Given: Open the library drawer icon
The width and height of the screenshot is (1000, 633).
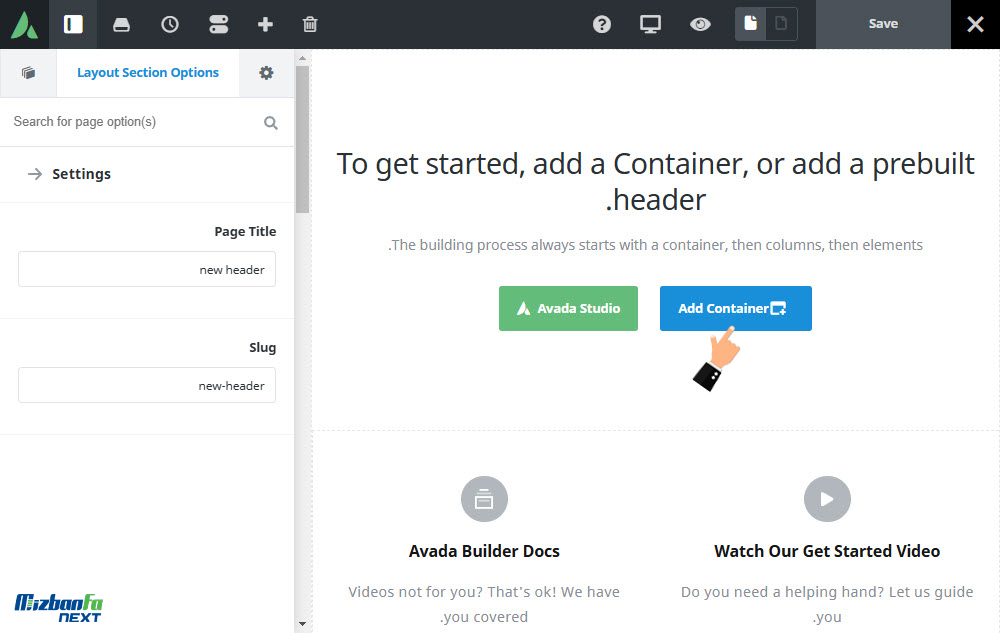Looking at the screenshot, I should coord(121,24).
